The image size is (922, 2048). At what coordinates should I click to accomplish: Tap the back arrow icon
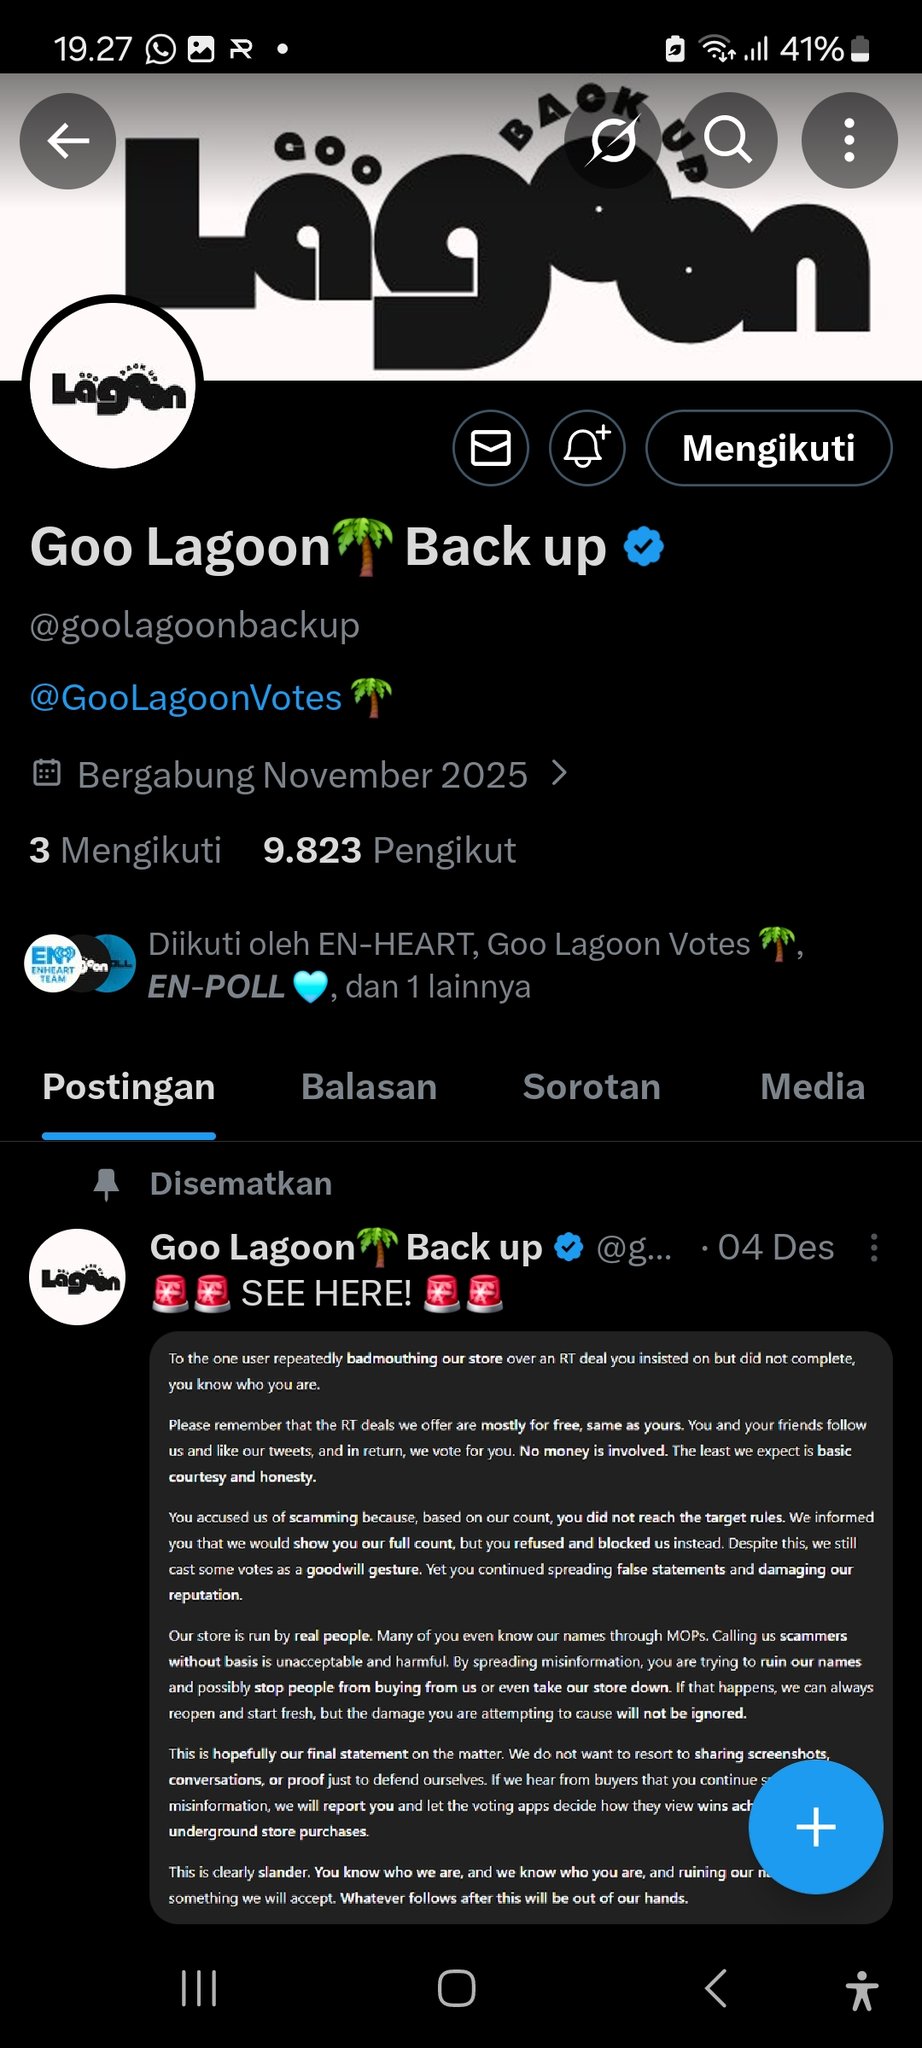coord(68,141)
